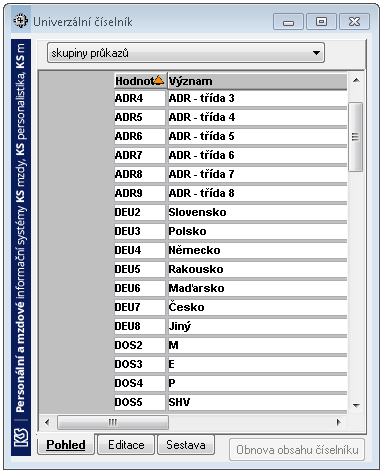Select the DEU8 value cell
The height and width of the screenshot is (472, 381).
pyautogui.click(x=140, y=326)
